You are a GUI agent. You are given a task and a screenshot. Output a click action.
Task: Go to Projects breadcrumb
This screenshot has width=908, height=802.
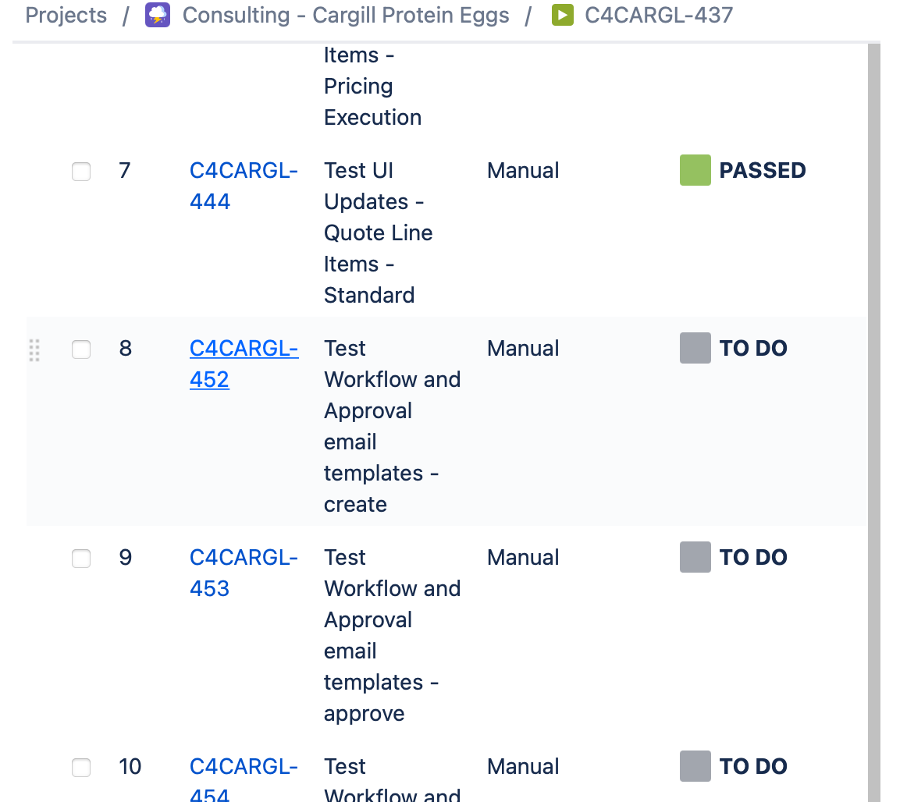point(66,15)
